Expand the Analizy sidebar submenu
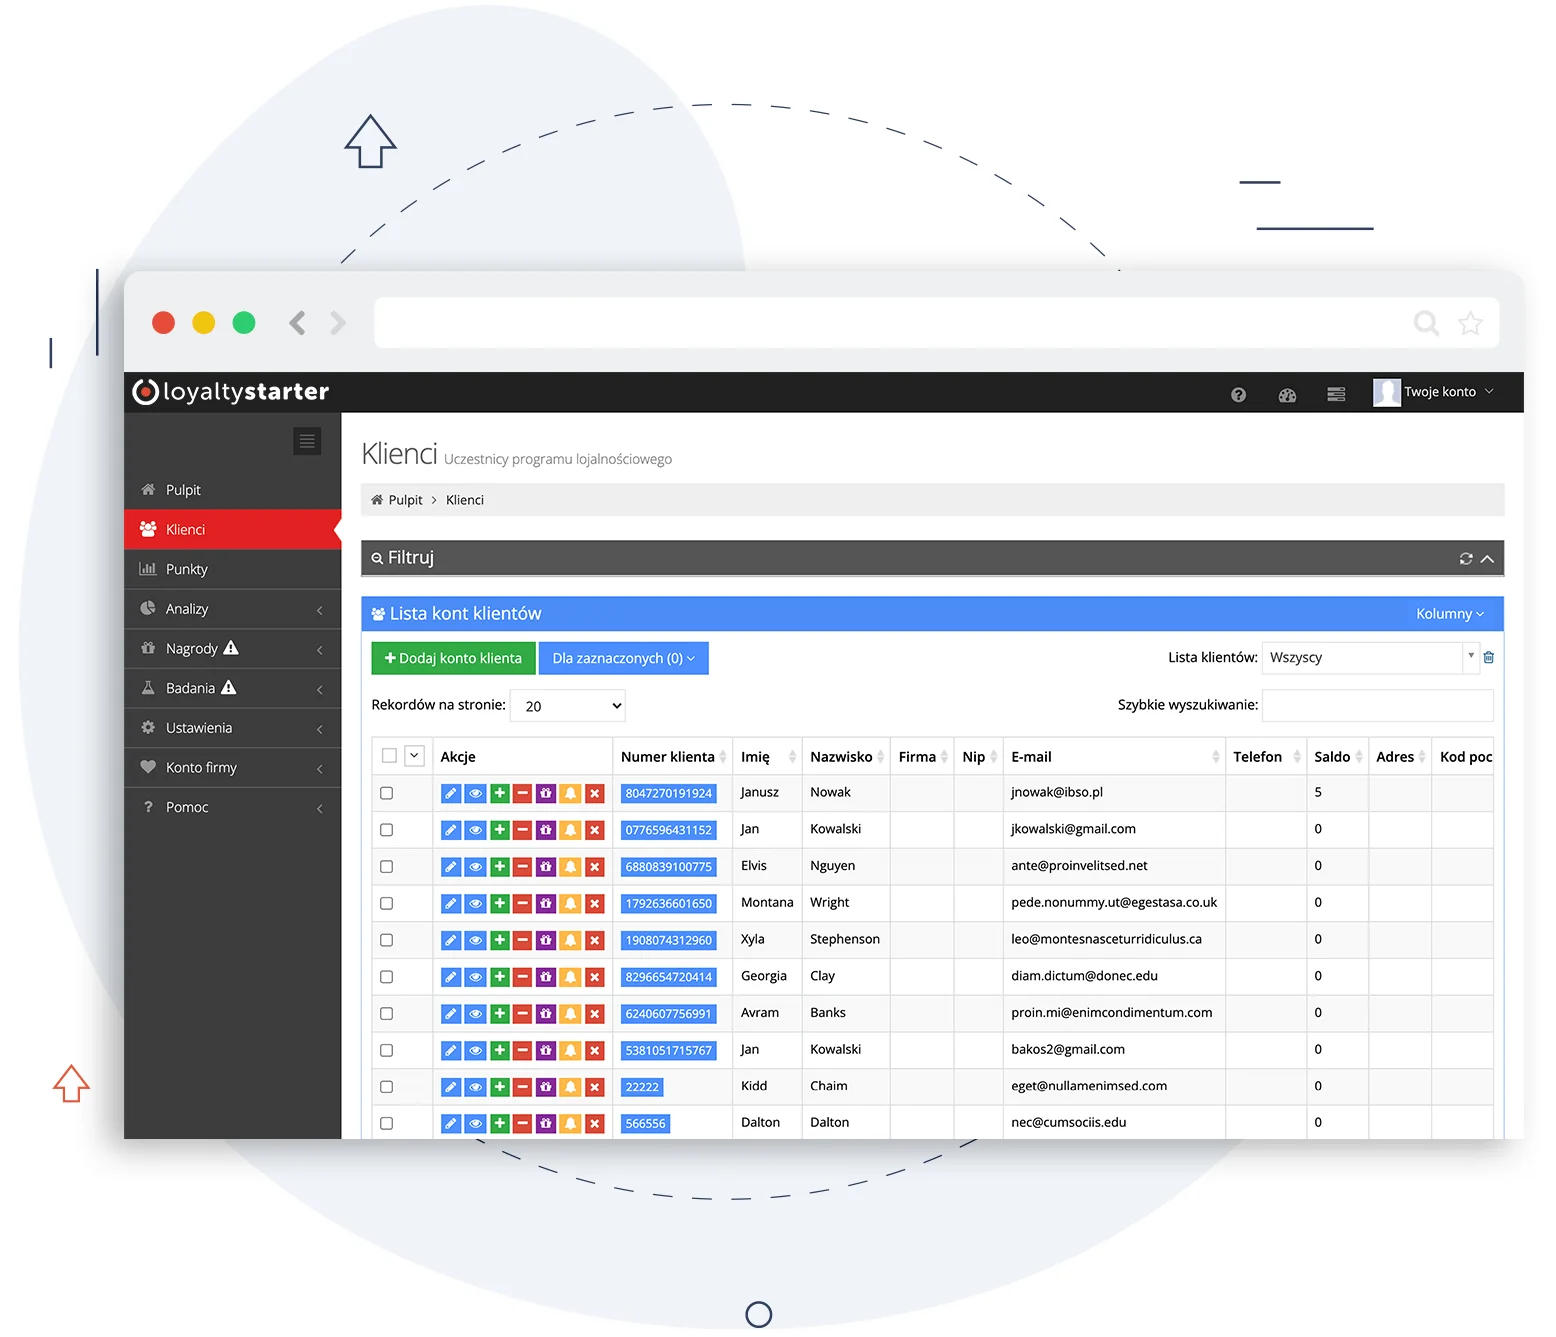 click(232, 609)
